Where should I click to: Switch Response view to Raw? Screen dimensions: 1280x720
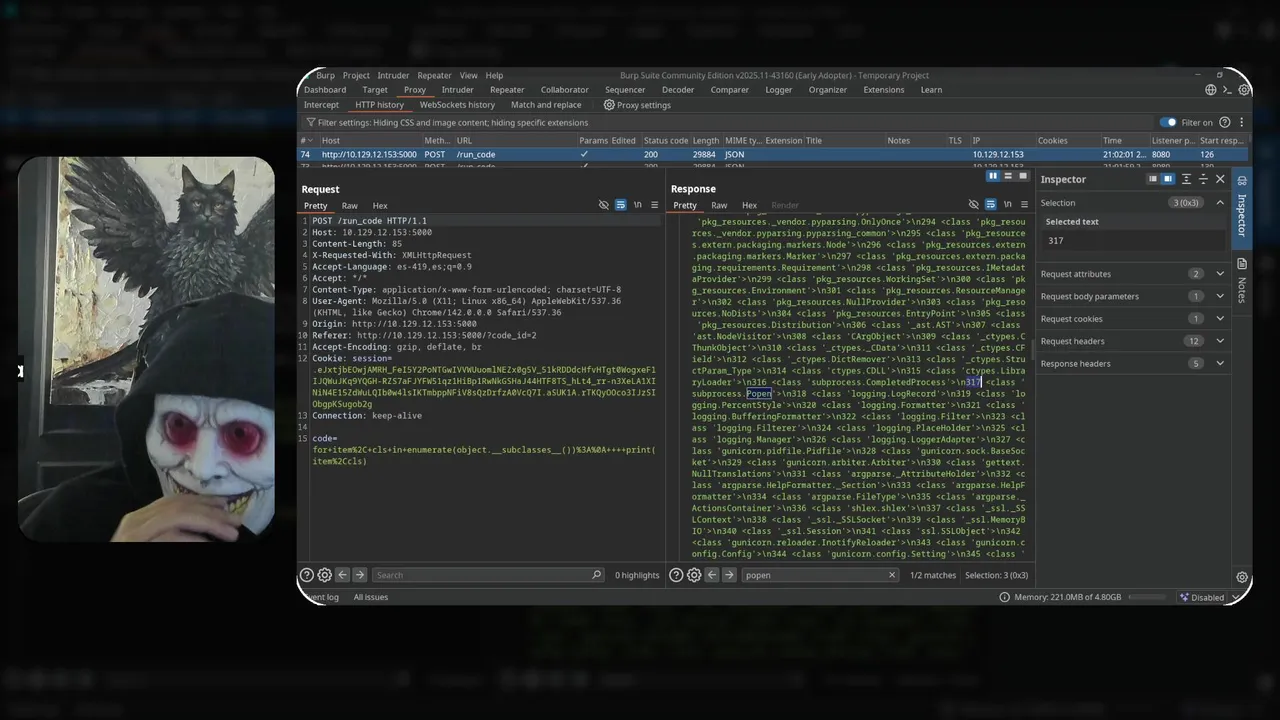click(x=719, y=206)
